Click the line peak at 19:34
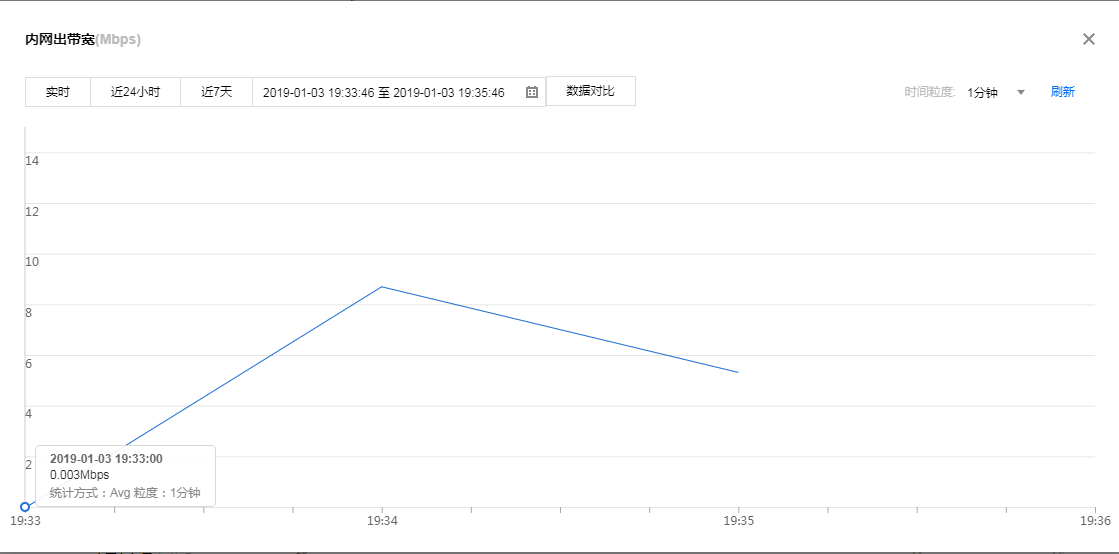 click(x=382, y=287)
